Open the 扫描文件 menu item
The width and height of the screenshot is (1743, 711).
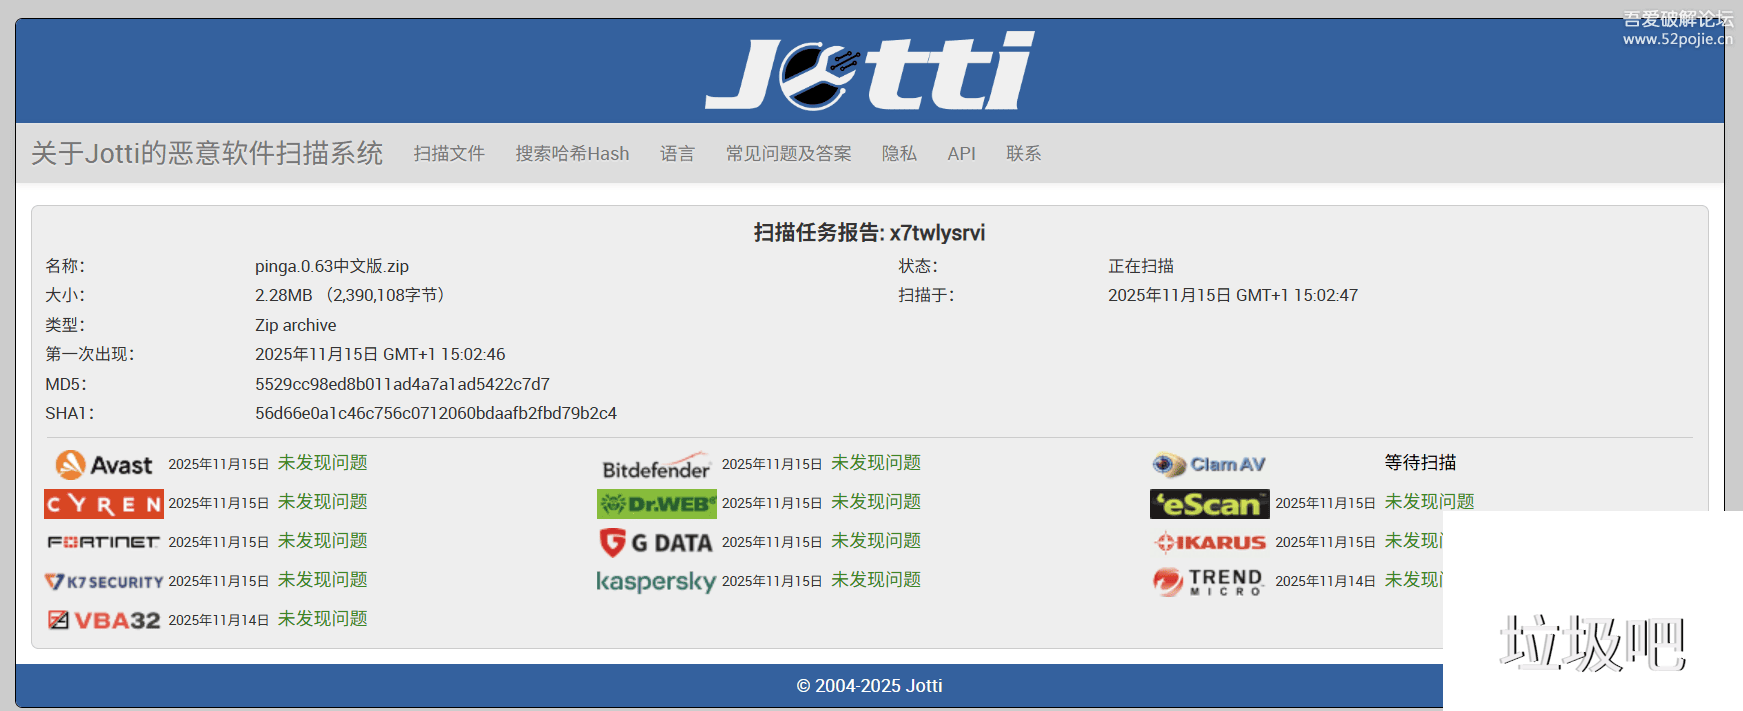coord(449,154)
